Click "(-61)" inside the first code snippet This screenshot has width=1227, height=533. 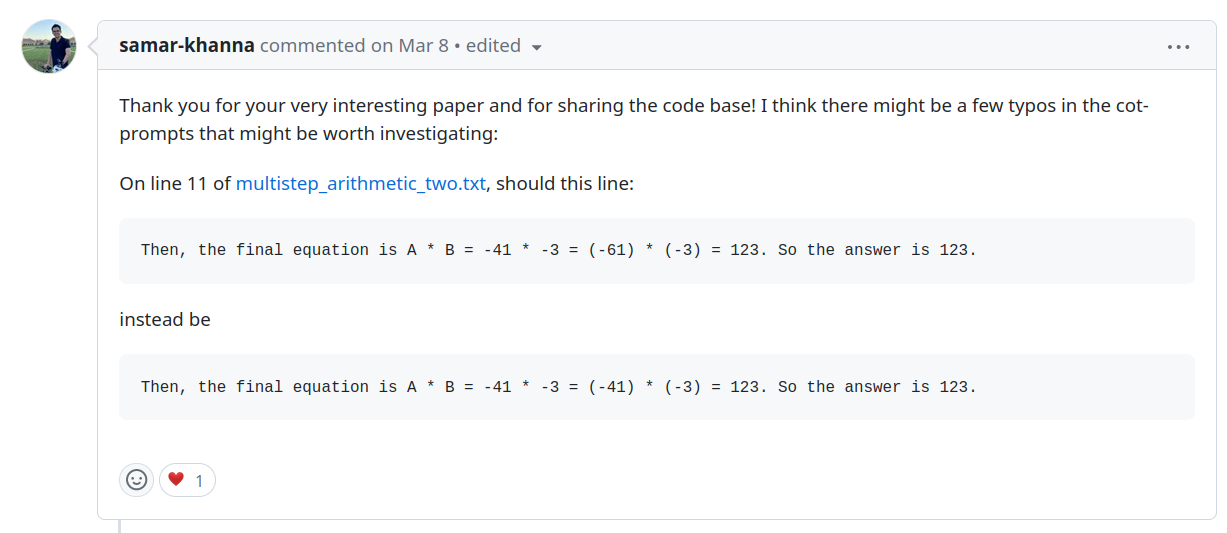[x=612, y=250]
